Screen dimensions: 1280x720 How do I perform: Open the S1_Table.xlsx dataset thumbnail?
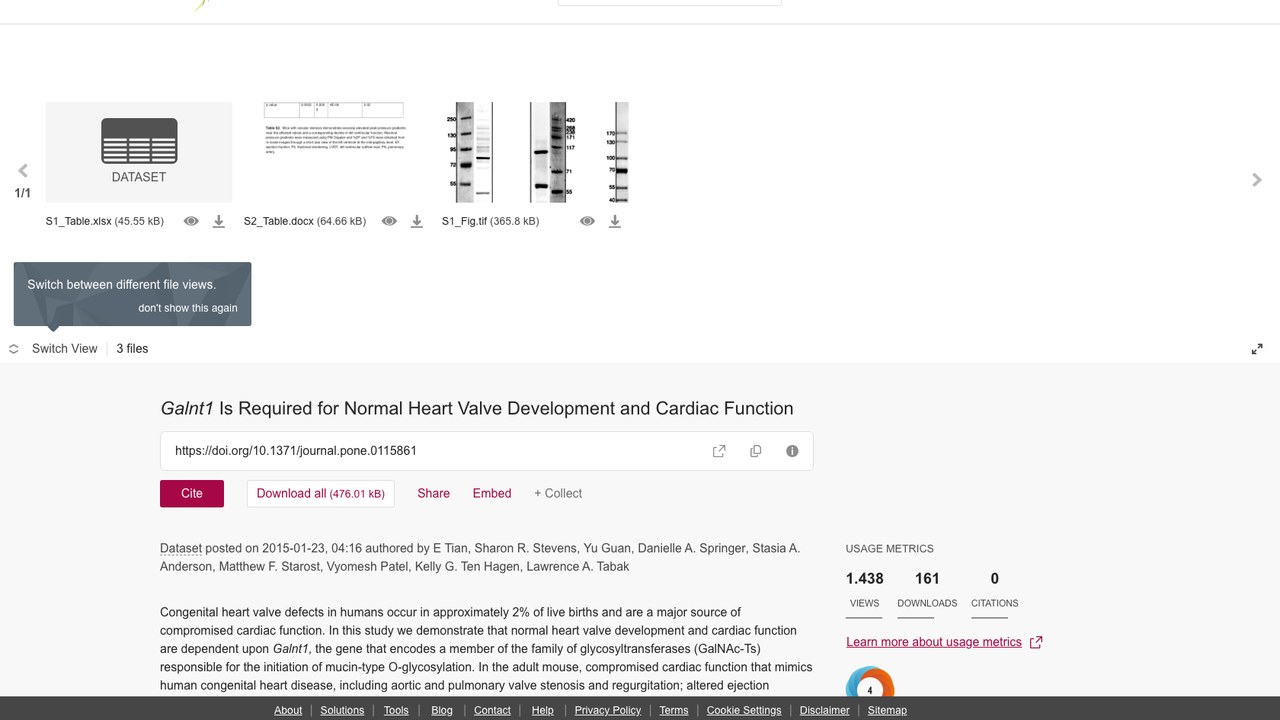tap(139, 152)
